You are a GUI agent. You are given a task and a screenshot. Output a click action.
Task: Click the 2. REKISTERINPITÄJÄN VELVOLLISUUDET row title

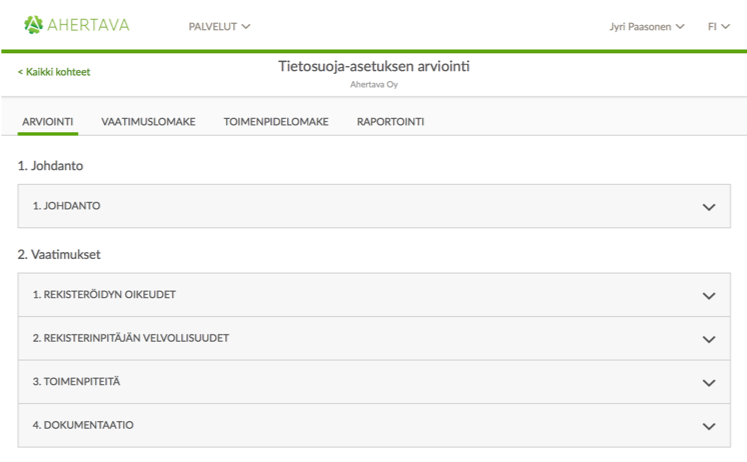click(131, 338)
